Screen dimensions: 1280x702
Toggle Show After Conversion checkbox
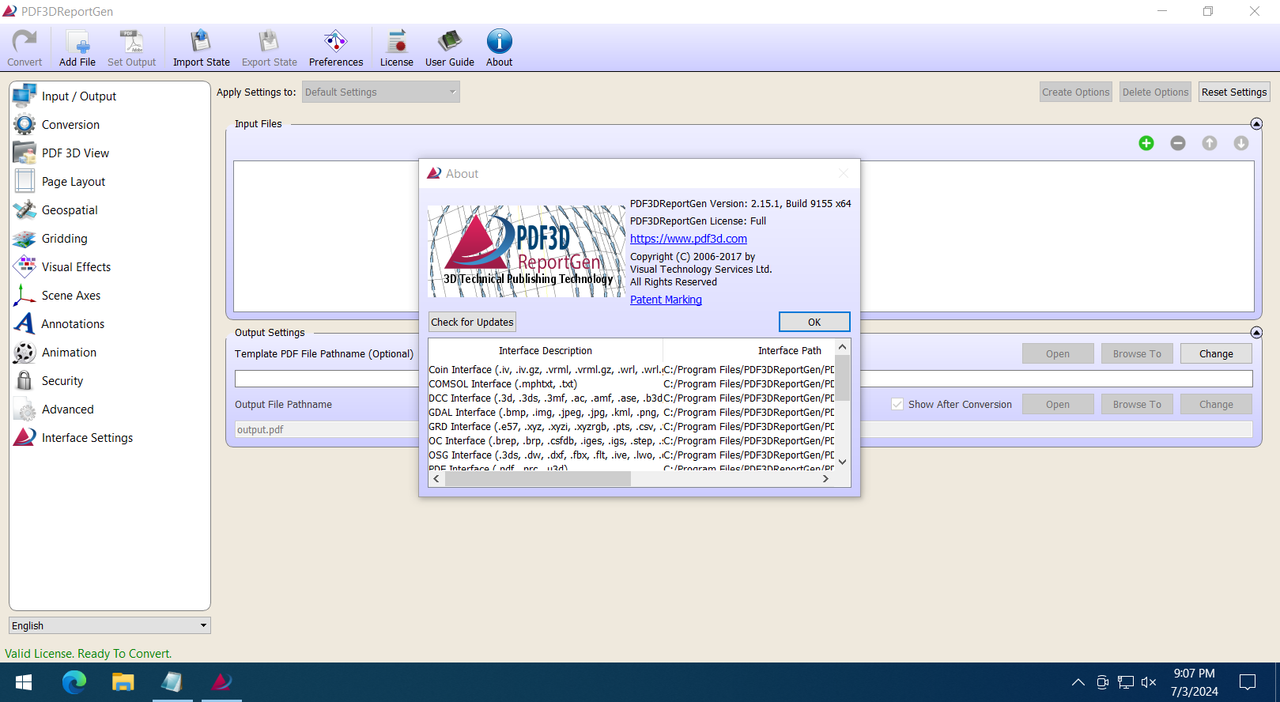pyautogui.click(x=898, y=404)
